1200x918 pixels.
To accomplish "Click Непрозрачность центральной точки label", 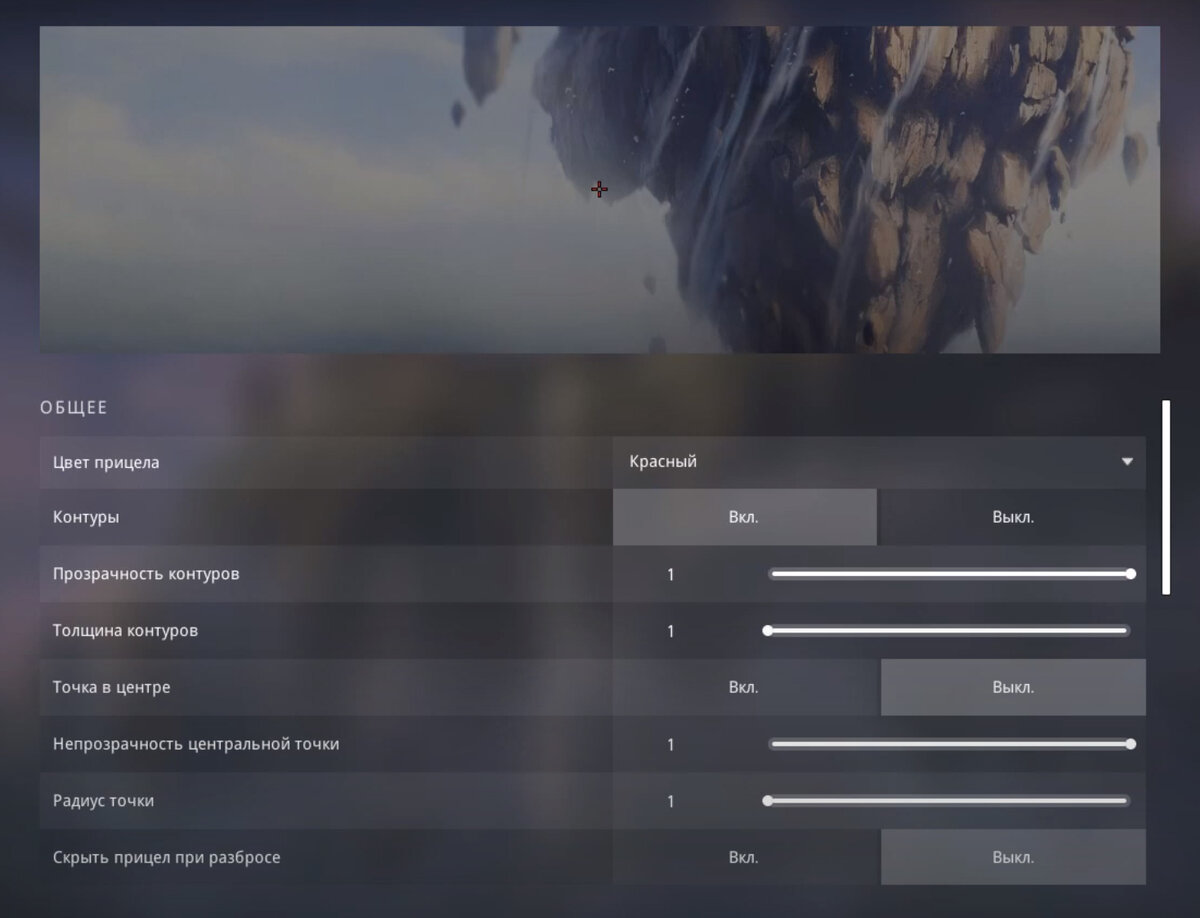I will [196, 744].
